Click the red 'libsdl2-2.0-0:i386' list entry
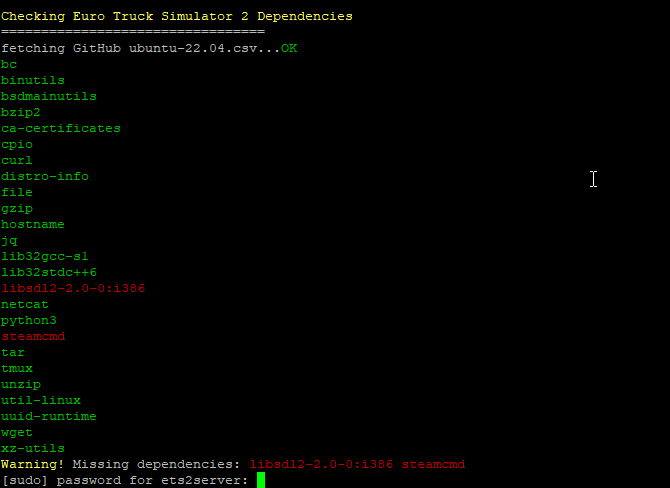The height and width of the screenshot is (488, 670). (x=73, y=288)
